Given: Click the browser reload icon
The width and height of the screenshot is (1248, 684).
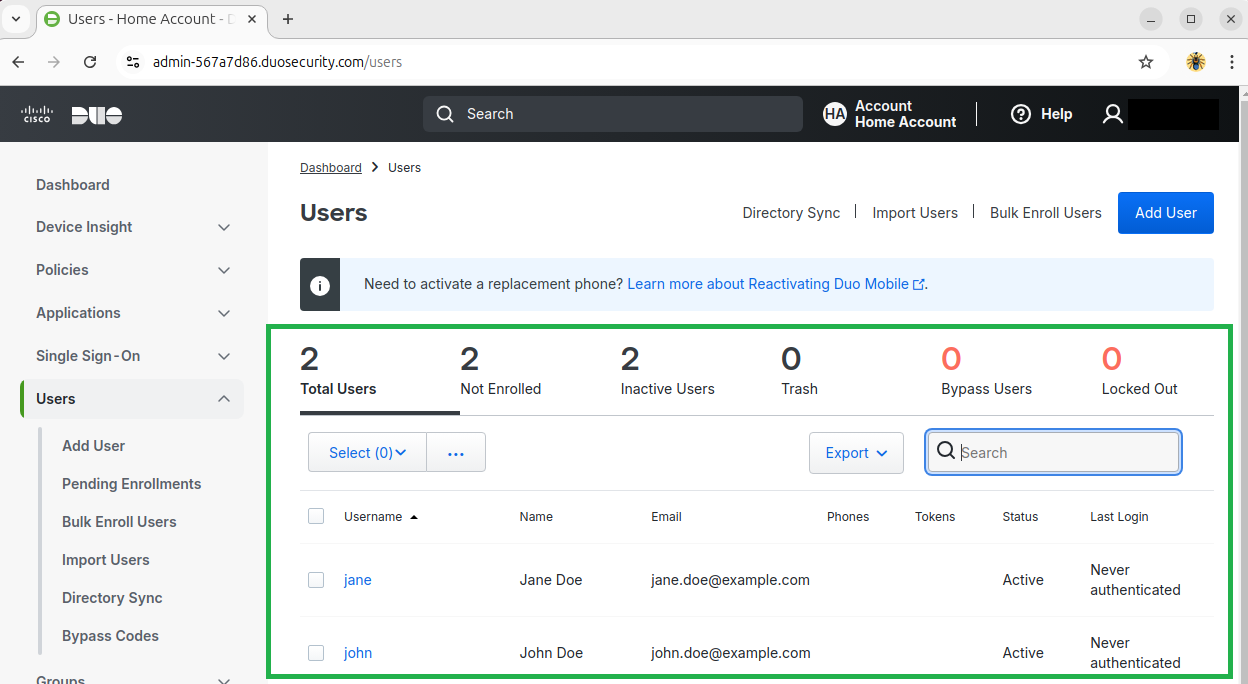Looking at the screenshot, I should point(90,62).
